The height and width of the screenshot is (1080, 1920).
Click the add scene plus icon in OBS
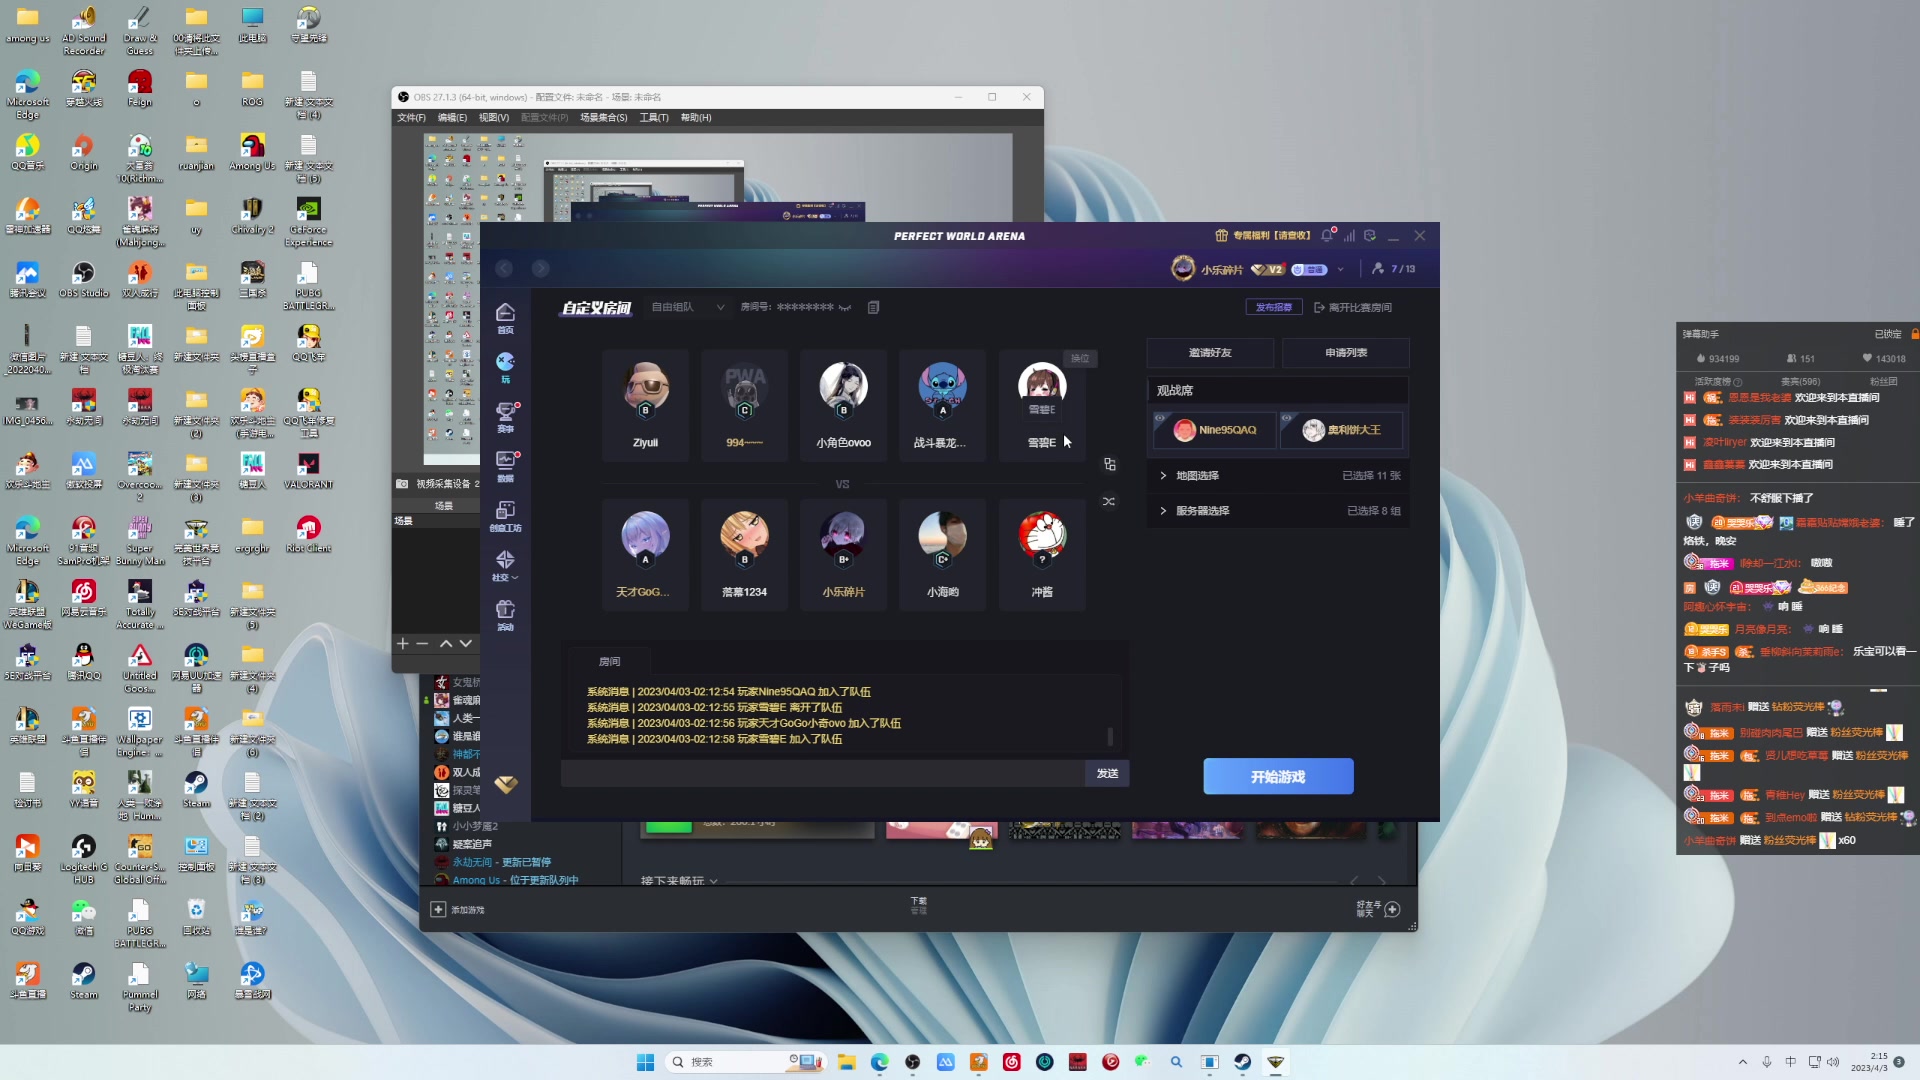pos(403,644)
